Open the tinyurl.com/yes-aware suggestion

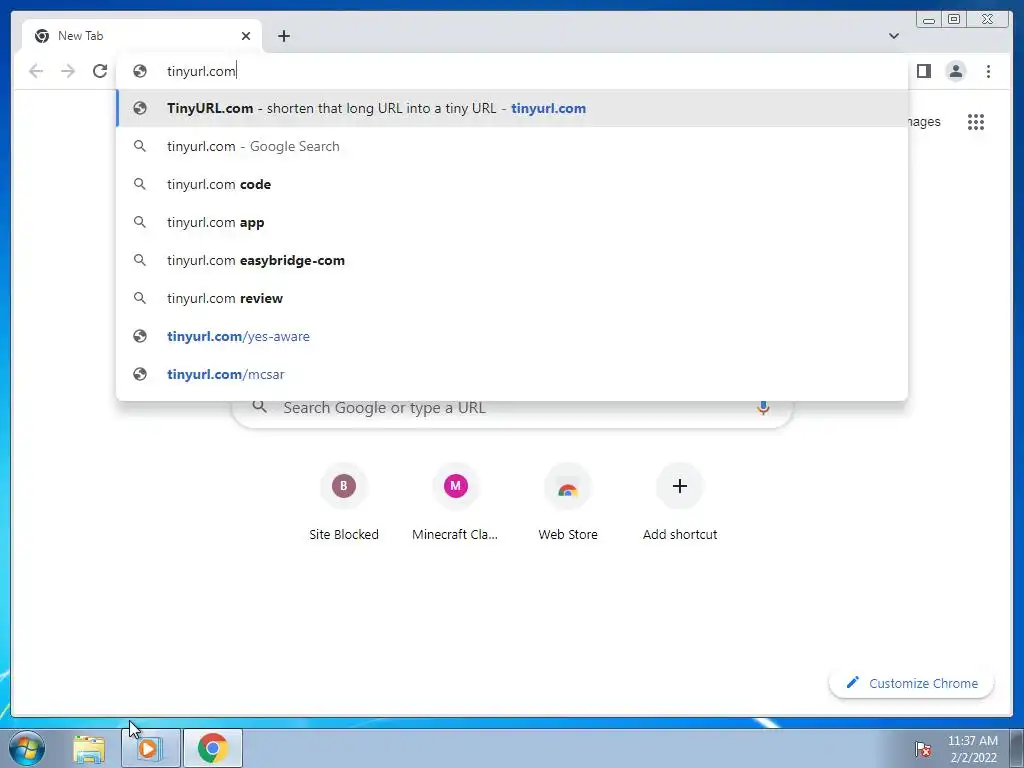(x=512, y=336)
